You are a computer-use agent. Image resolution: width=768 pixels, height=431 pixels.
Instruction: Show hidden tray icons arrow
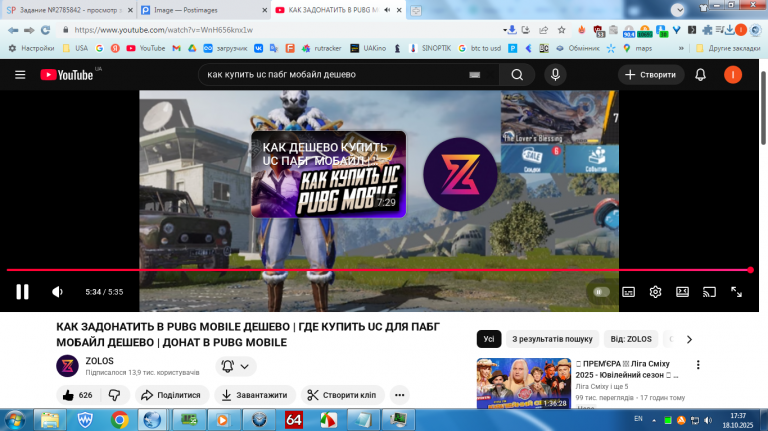pos(654,420)
